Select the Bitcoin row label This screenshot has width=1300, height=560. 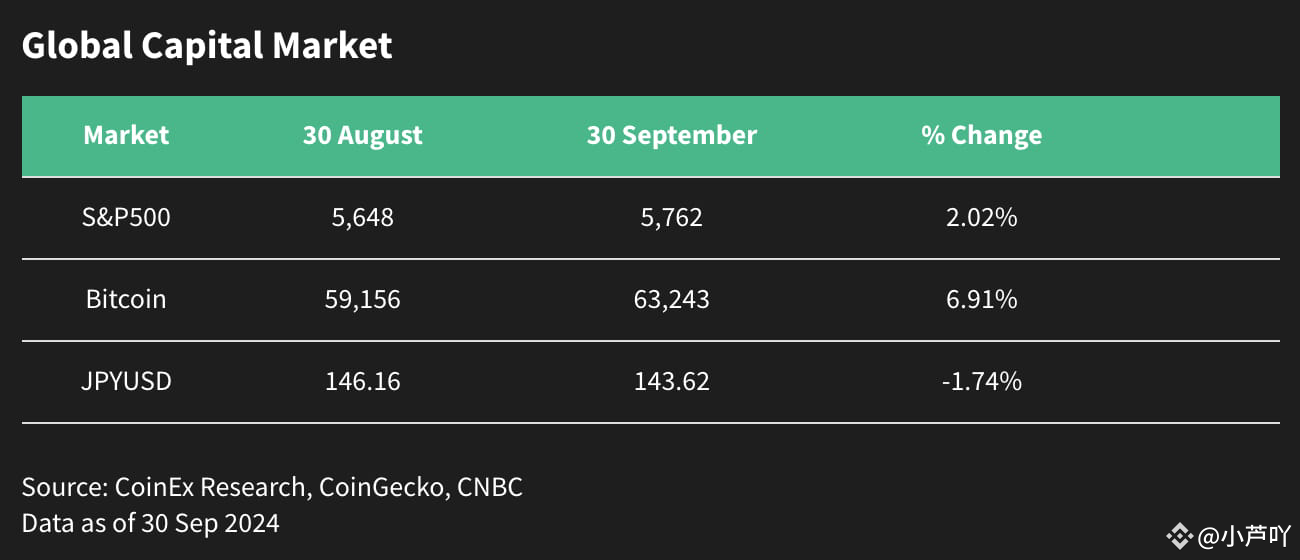pos(126,299)
